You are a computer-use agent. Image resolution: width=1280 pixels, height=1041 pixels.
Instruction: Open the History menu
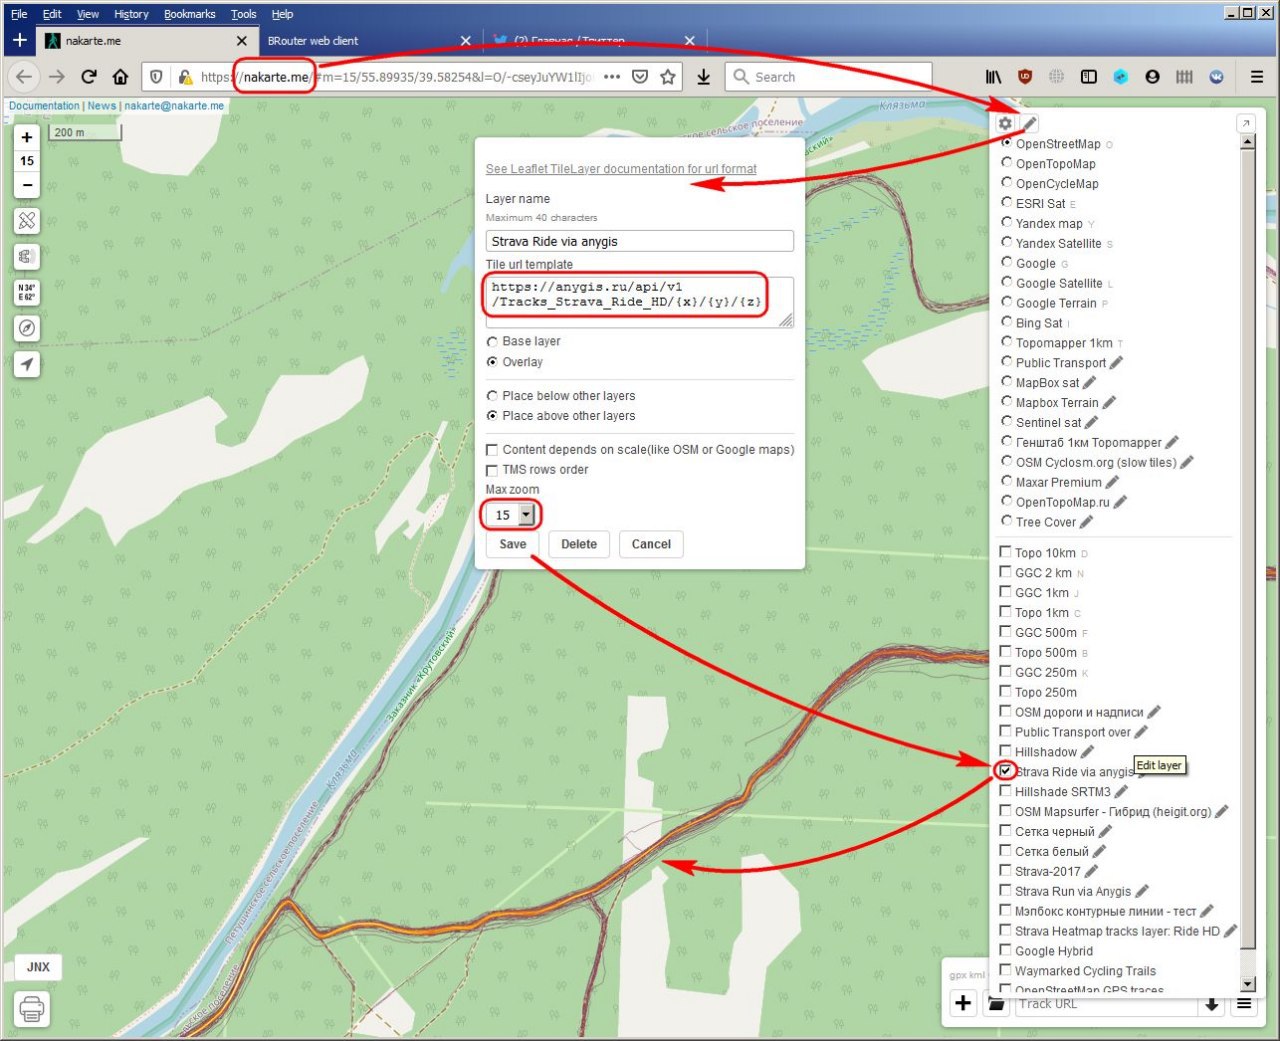(x=131, y=14)
